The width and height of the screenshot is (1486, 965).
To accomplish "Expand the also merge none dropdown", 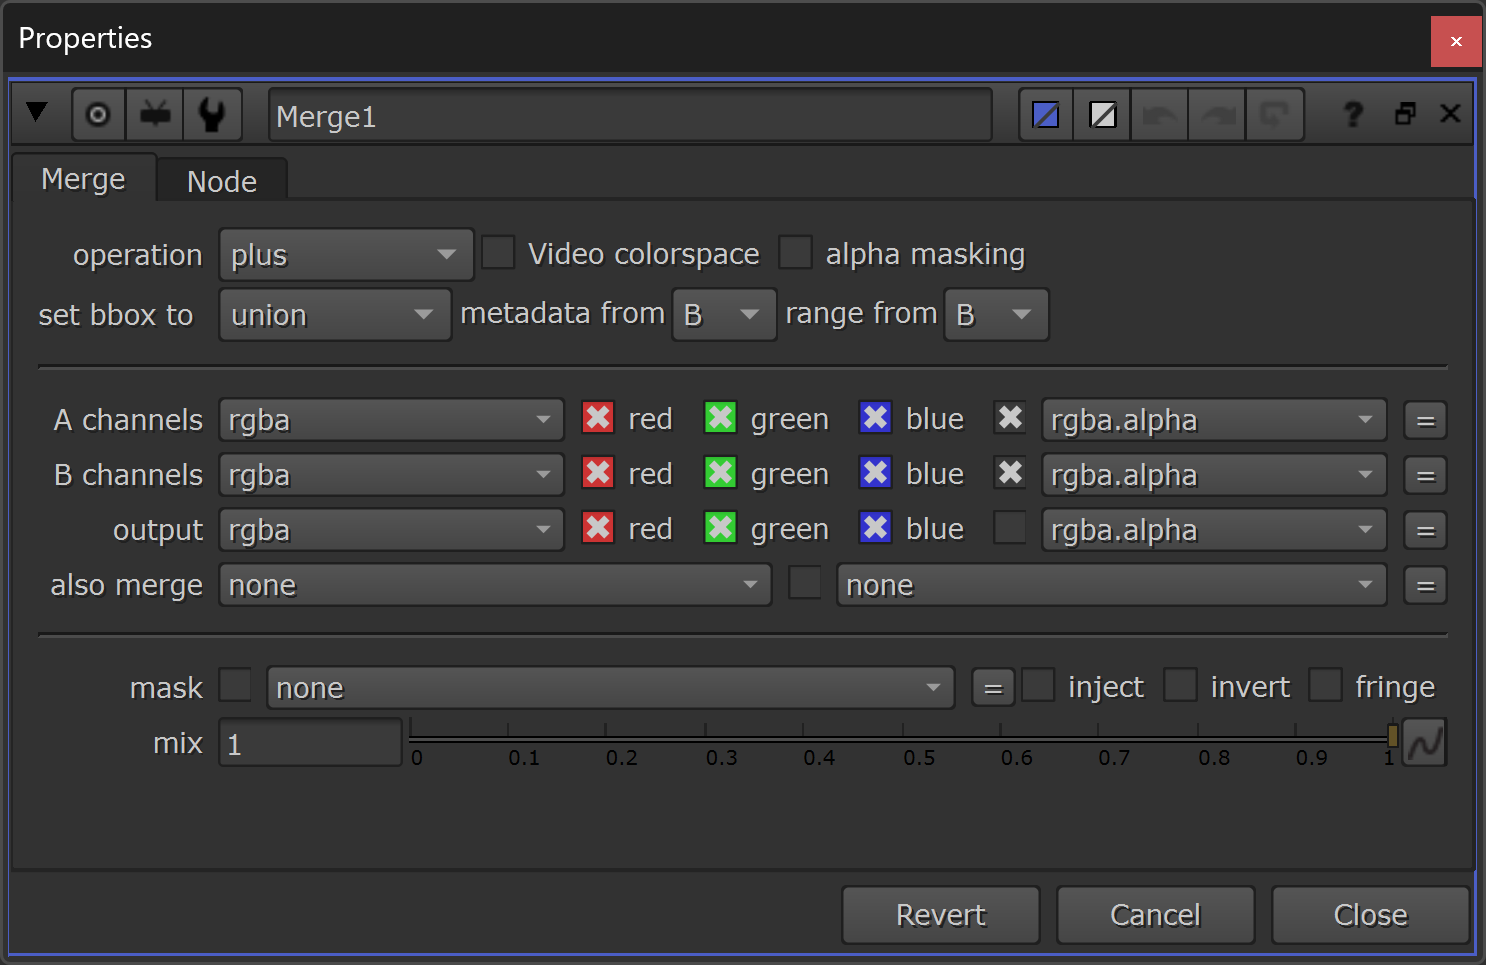I will click(495, 585).
